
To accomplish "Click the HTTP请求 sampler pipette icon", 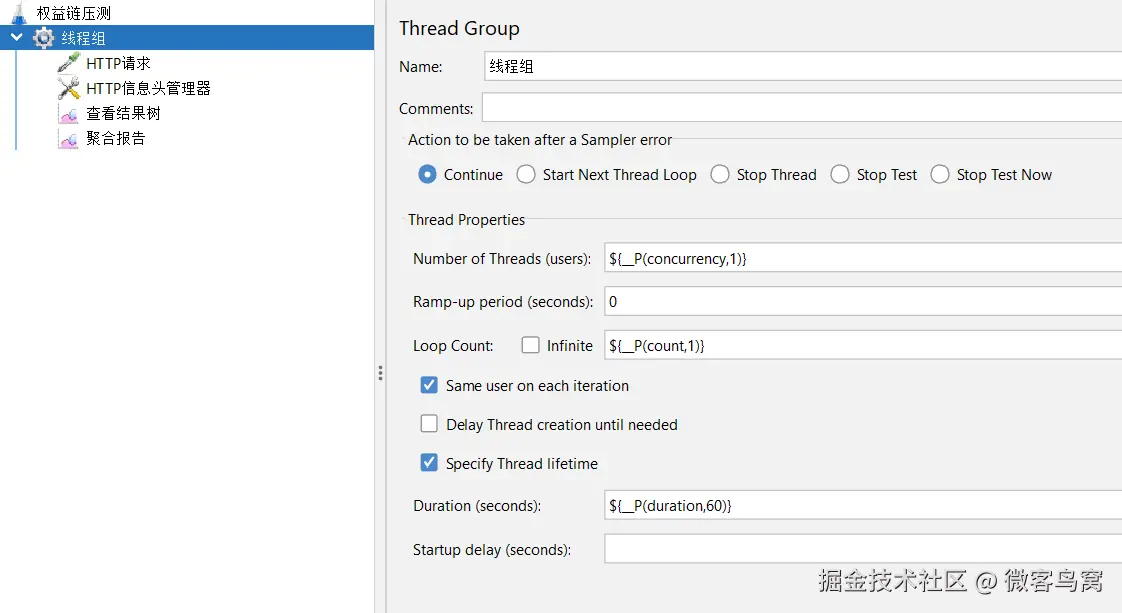I will click(68, 63).
